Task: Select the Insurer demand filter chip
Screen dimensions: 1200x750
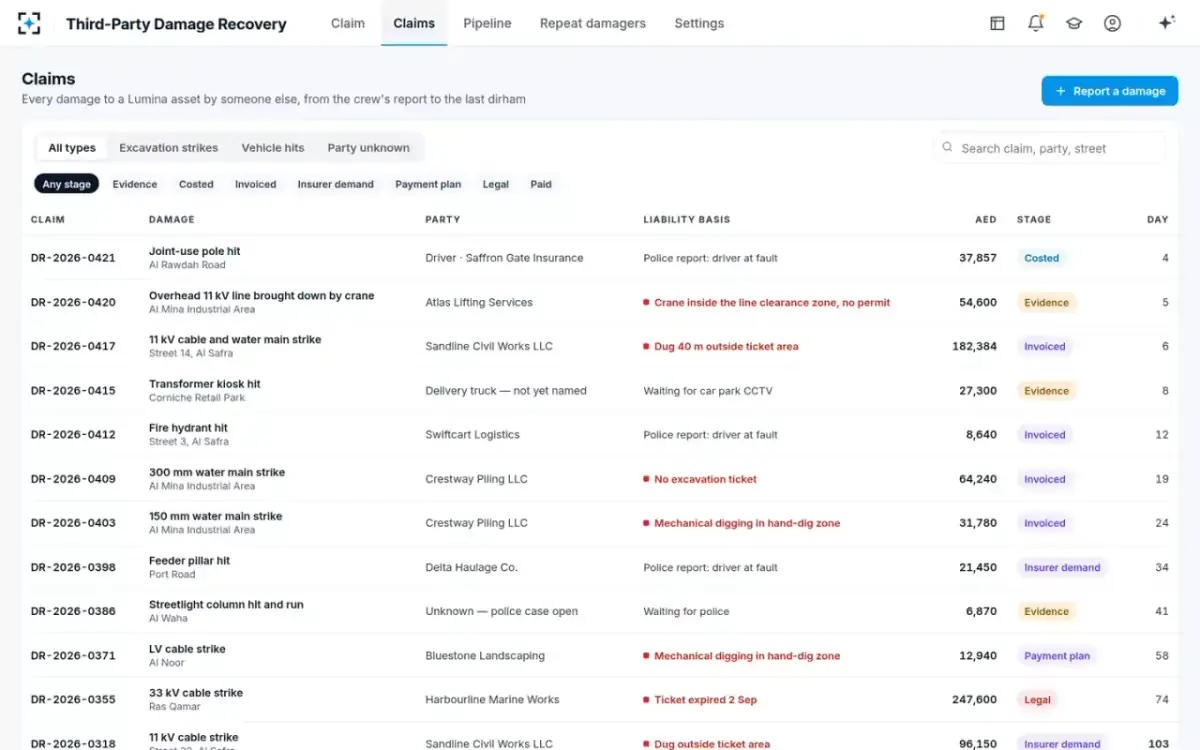Action: tap(335, 184)
